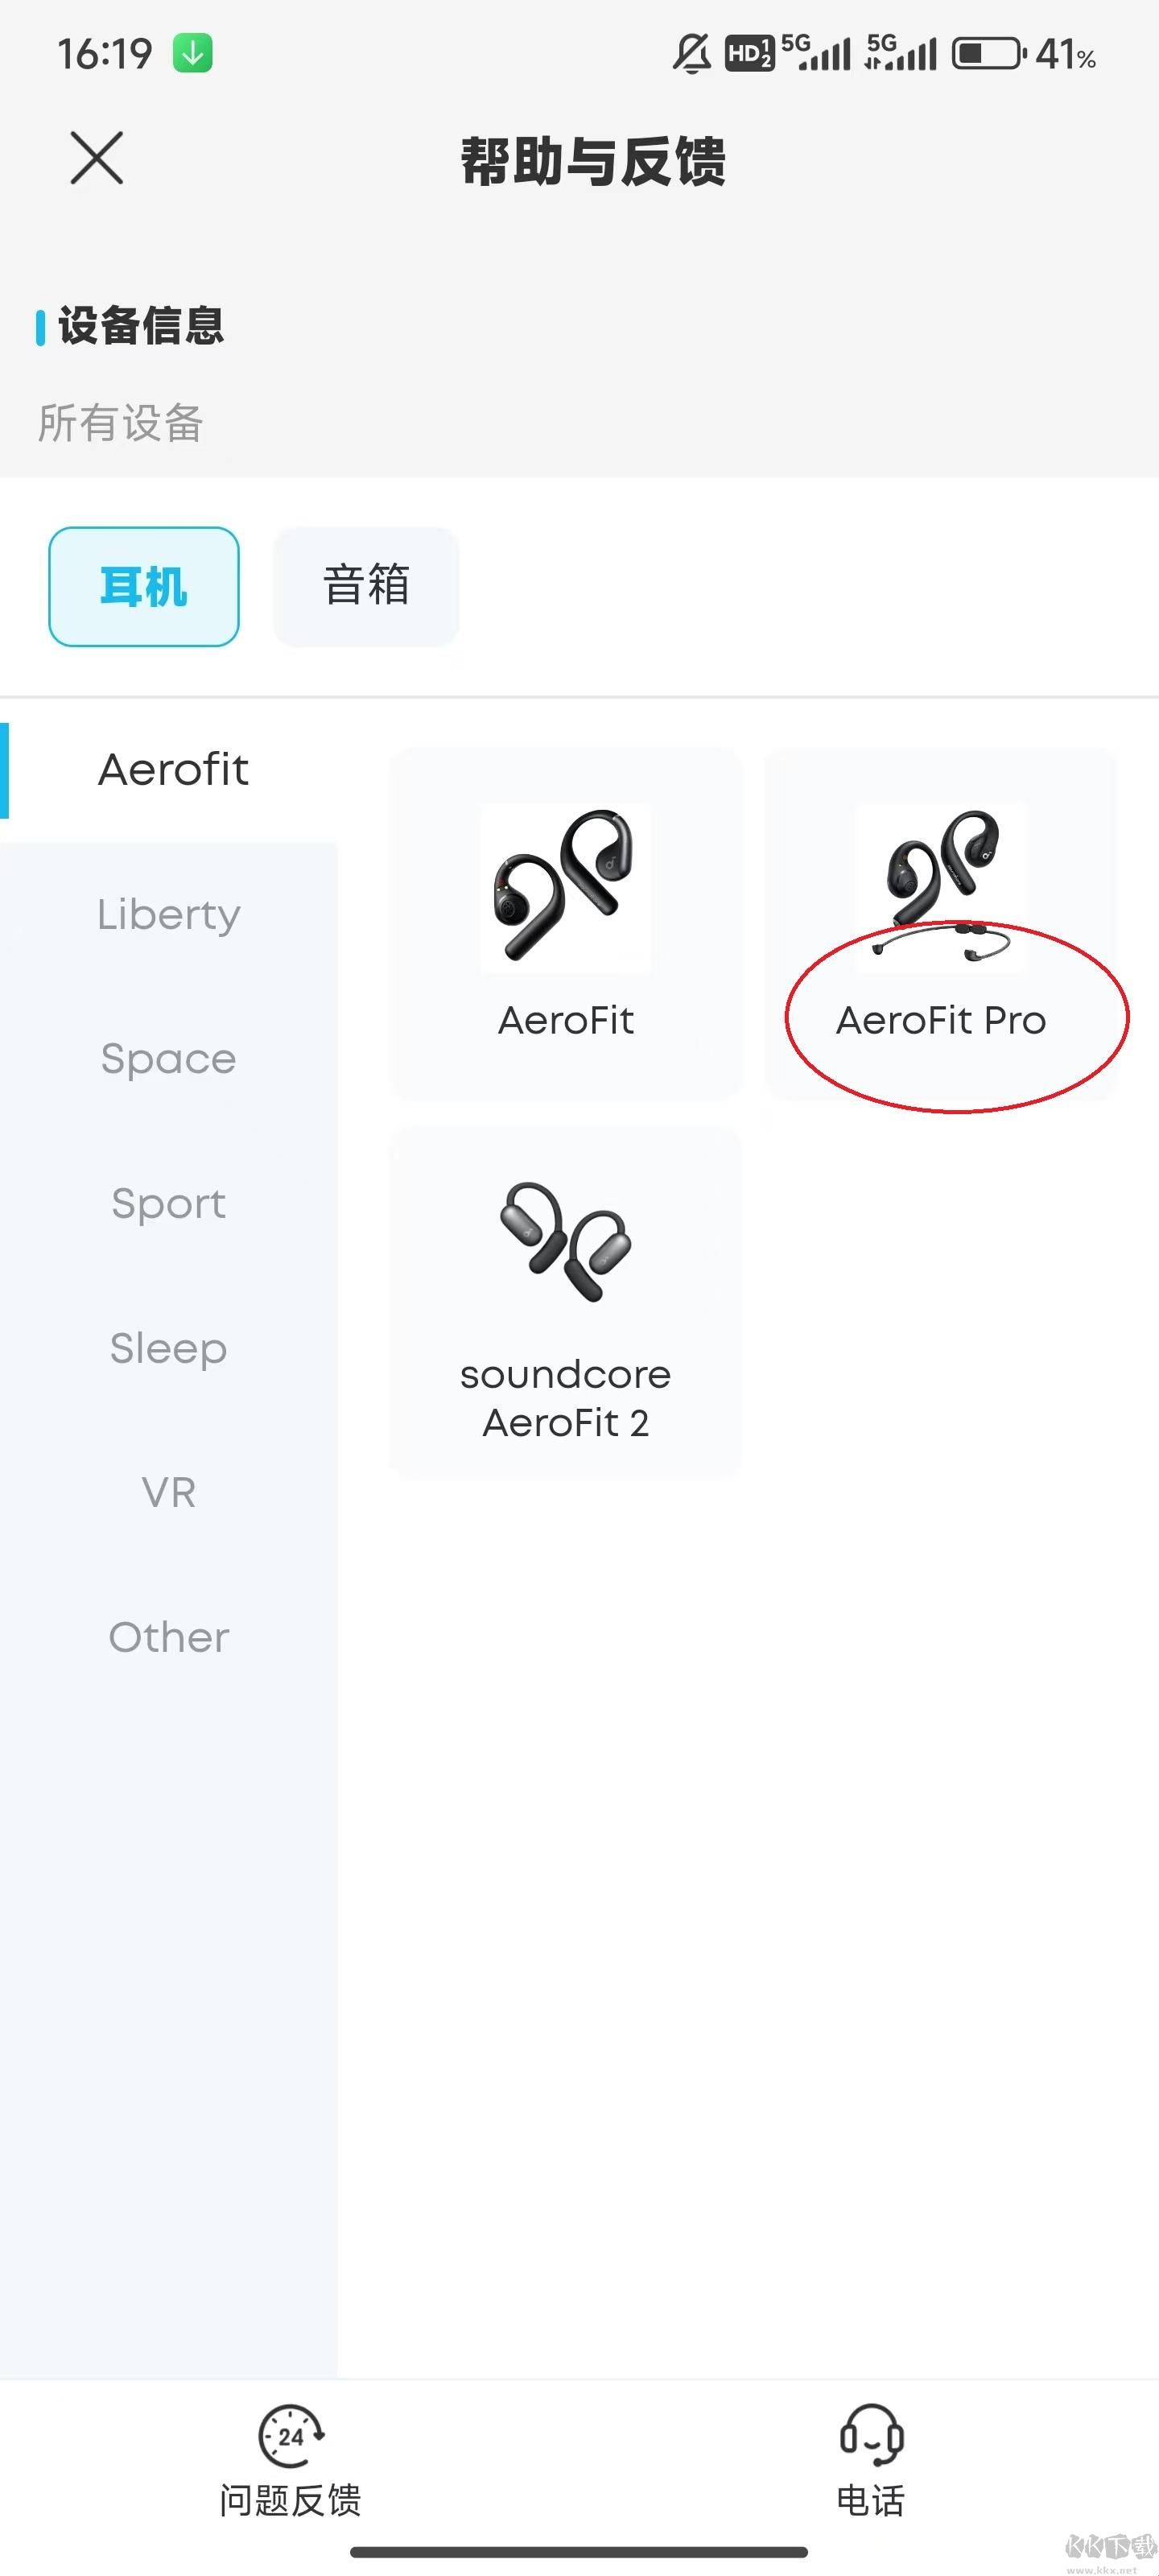This screenshot has width=1159, height=2576.
Task: Select the 耳机 headphones category tab
Action: pyautogui.click(x=144, y=586)
